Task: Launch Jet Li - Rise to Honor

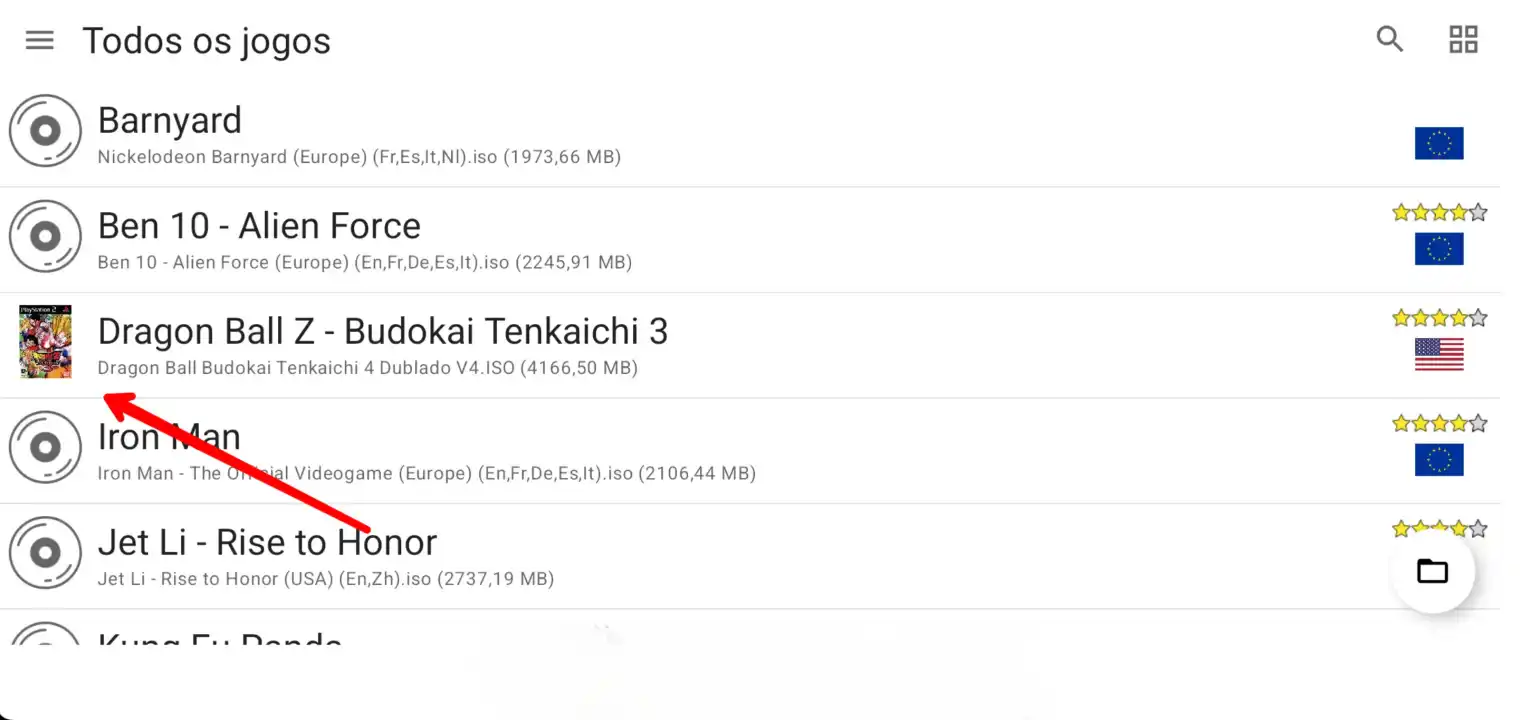Action: [267, 542]
